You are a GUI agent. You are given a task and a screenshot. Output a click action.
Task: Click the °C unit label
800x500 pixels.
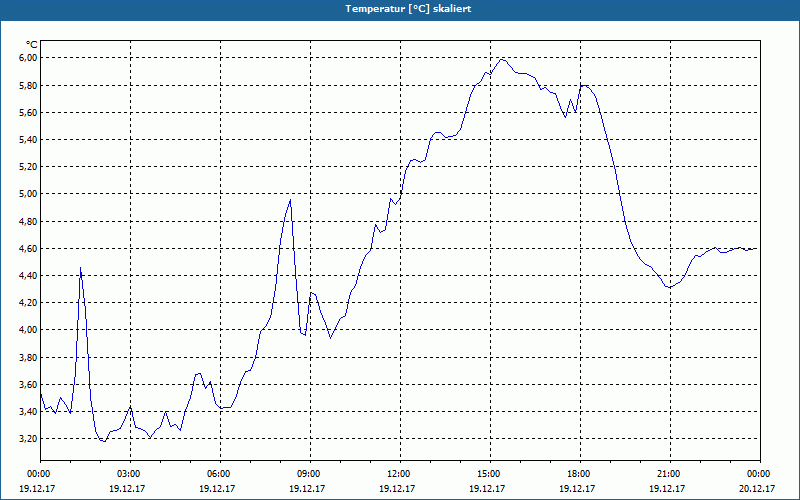pos(32,45)
